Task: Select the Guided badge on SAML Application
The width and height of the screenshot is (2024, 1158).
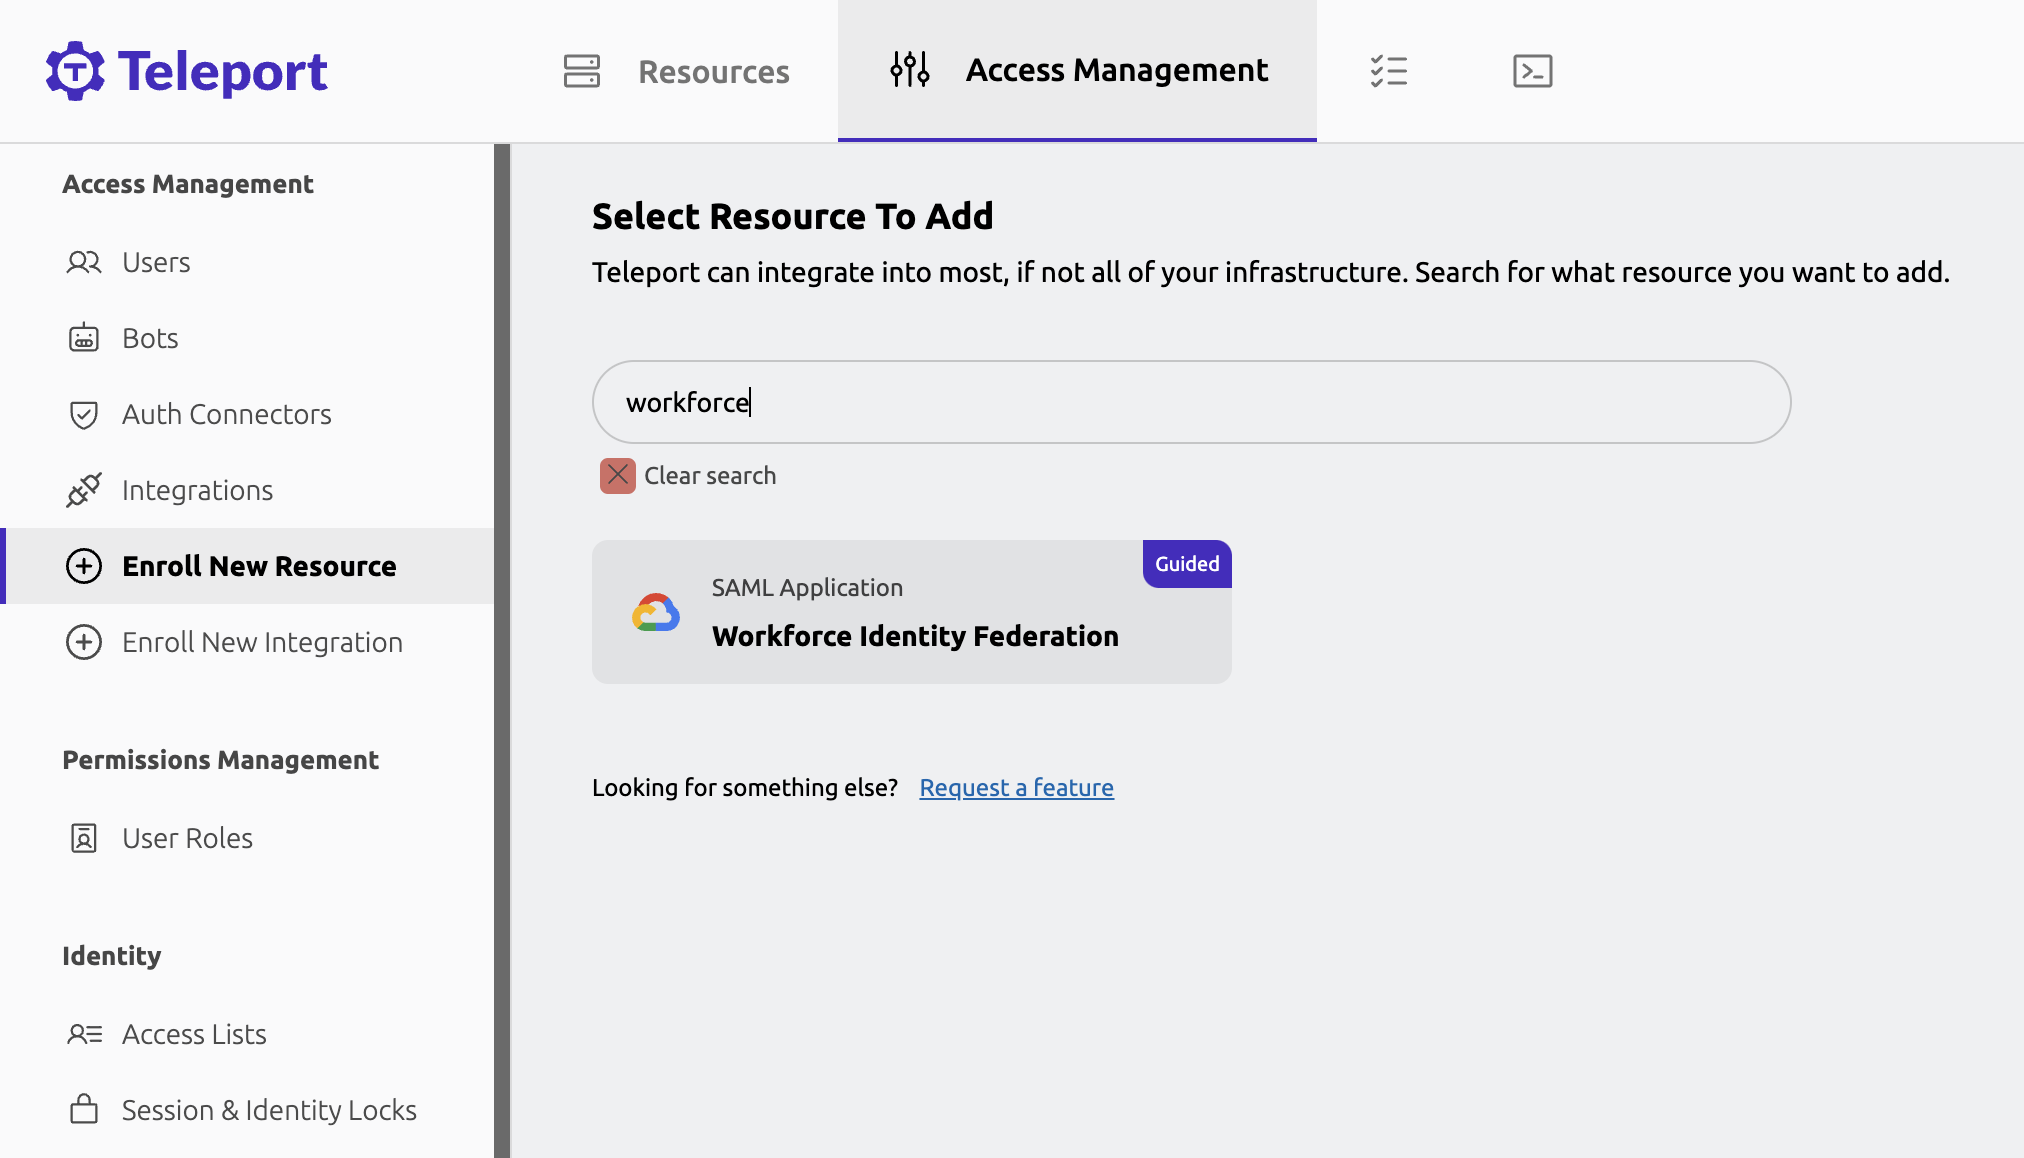Action: [1187, 563]
